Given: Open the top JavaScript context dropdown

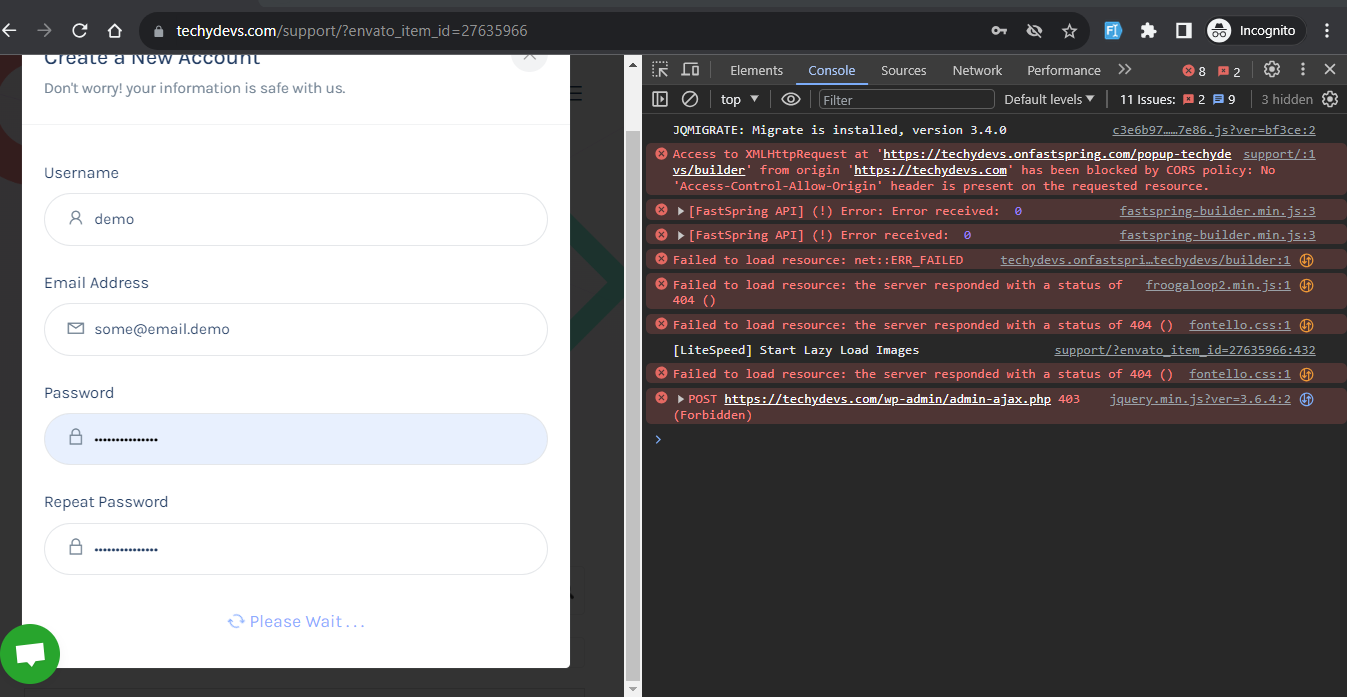Looking at the screenshot, I should coord(740,99).
